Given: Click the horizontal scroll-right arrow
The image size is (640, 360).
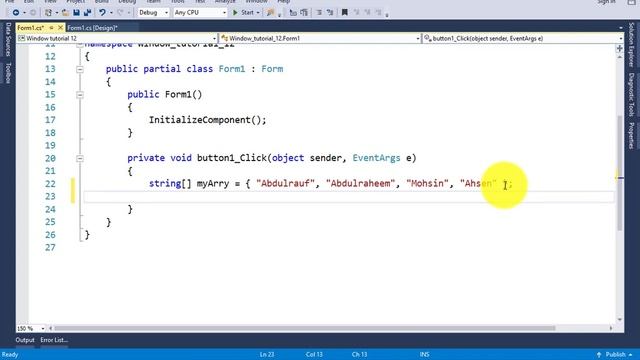Looking at the screenshot, I should pos(611,328).
